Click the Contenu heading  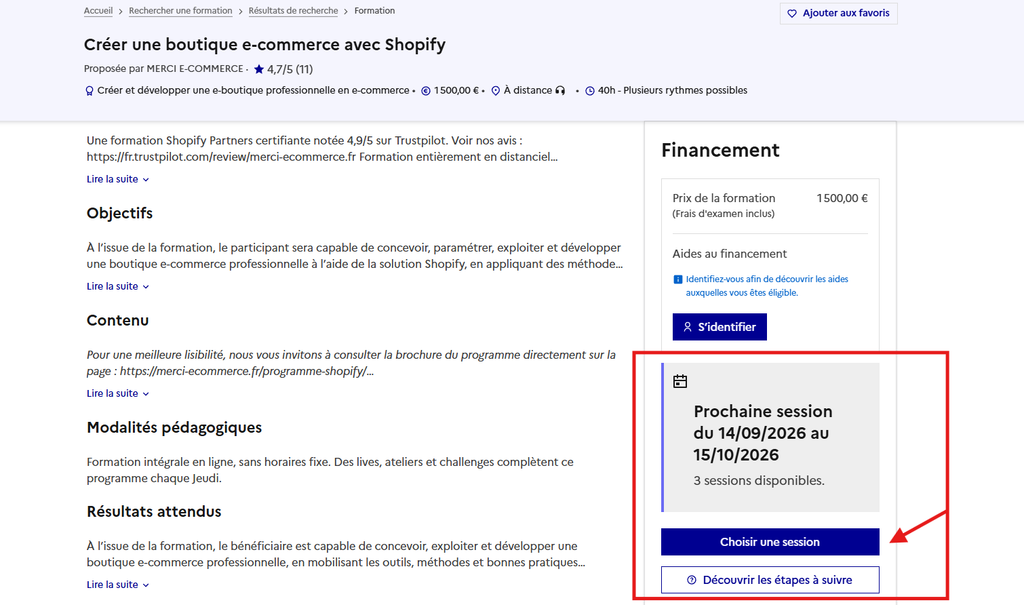click(118, 321)
